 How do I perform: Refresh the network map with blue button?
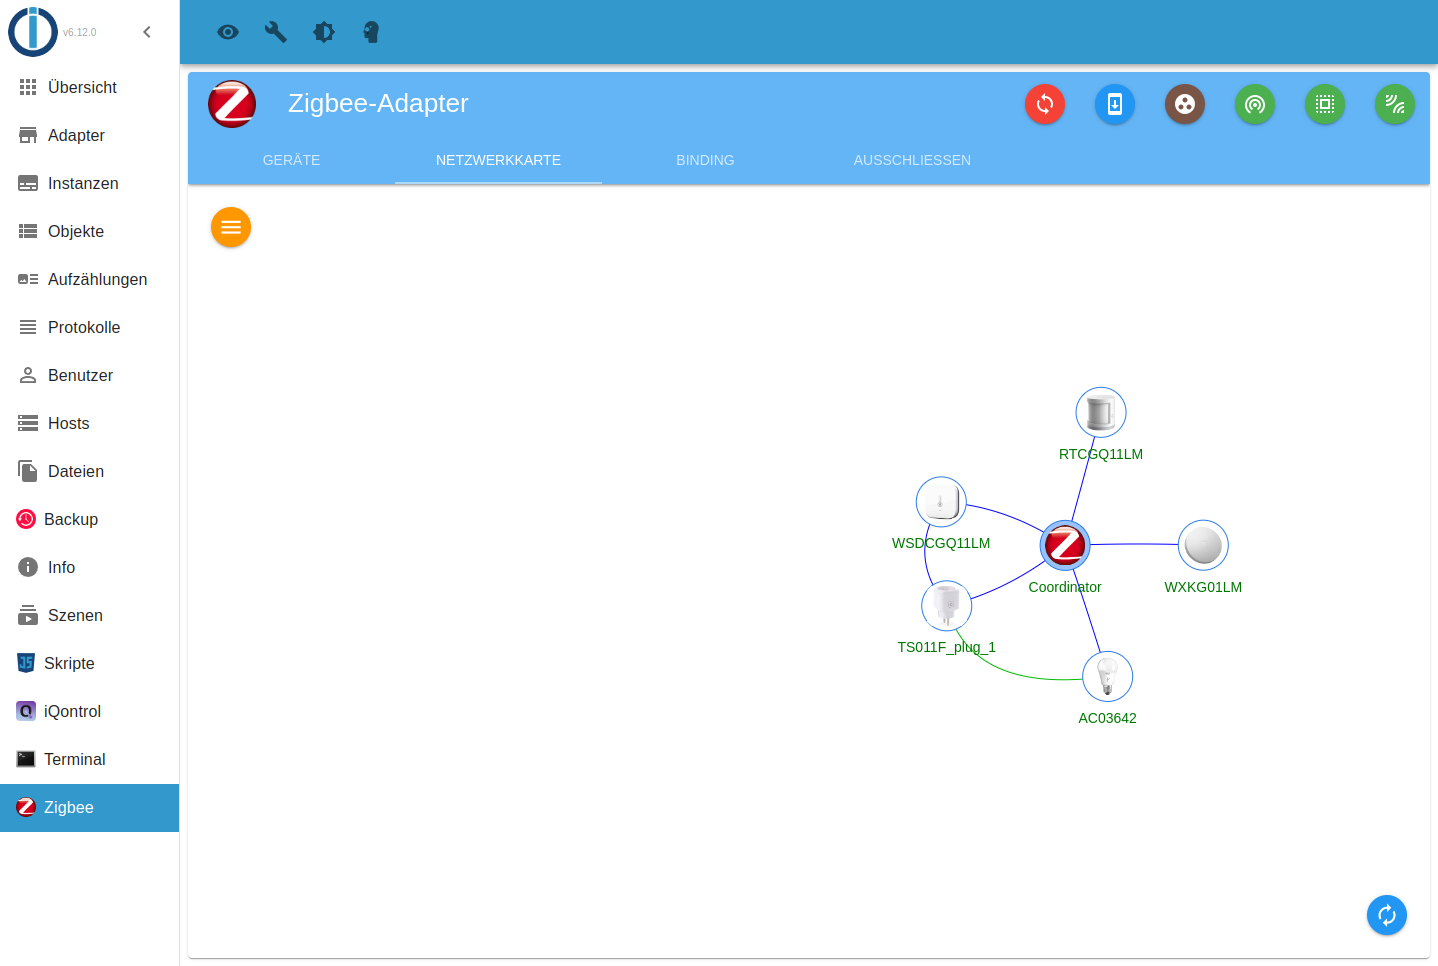[1387, 915]
